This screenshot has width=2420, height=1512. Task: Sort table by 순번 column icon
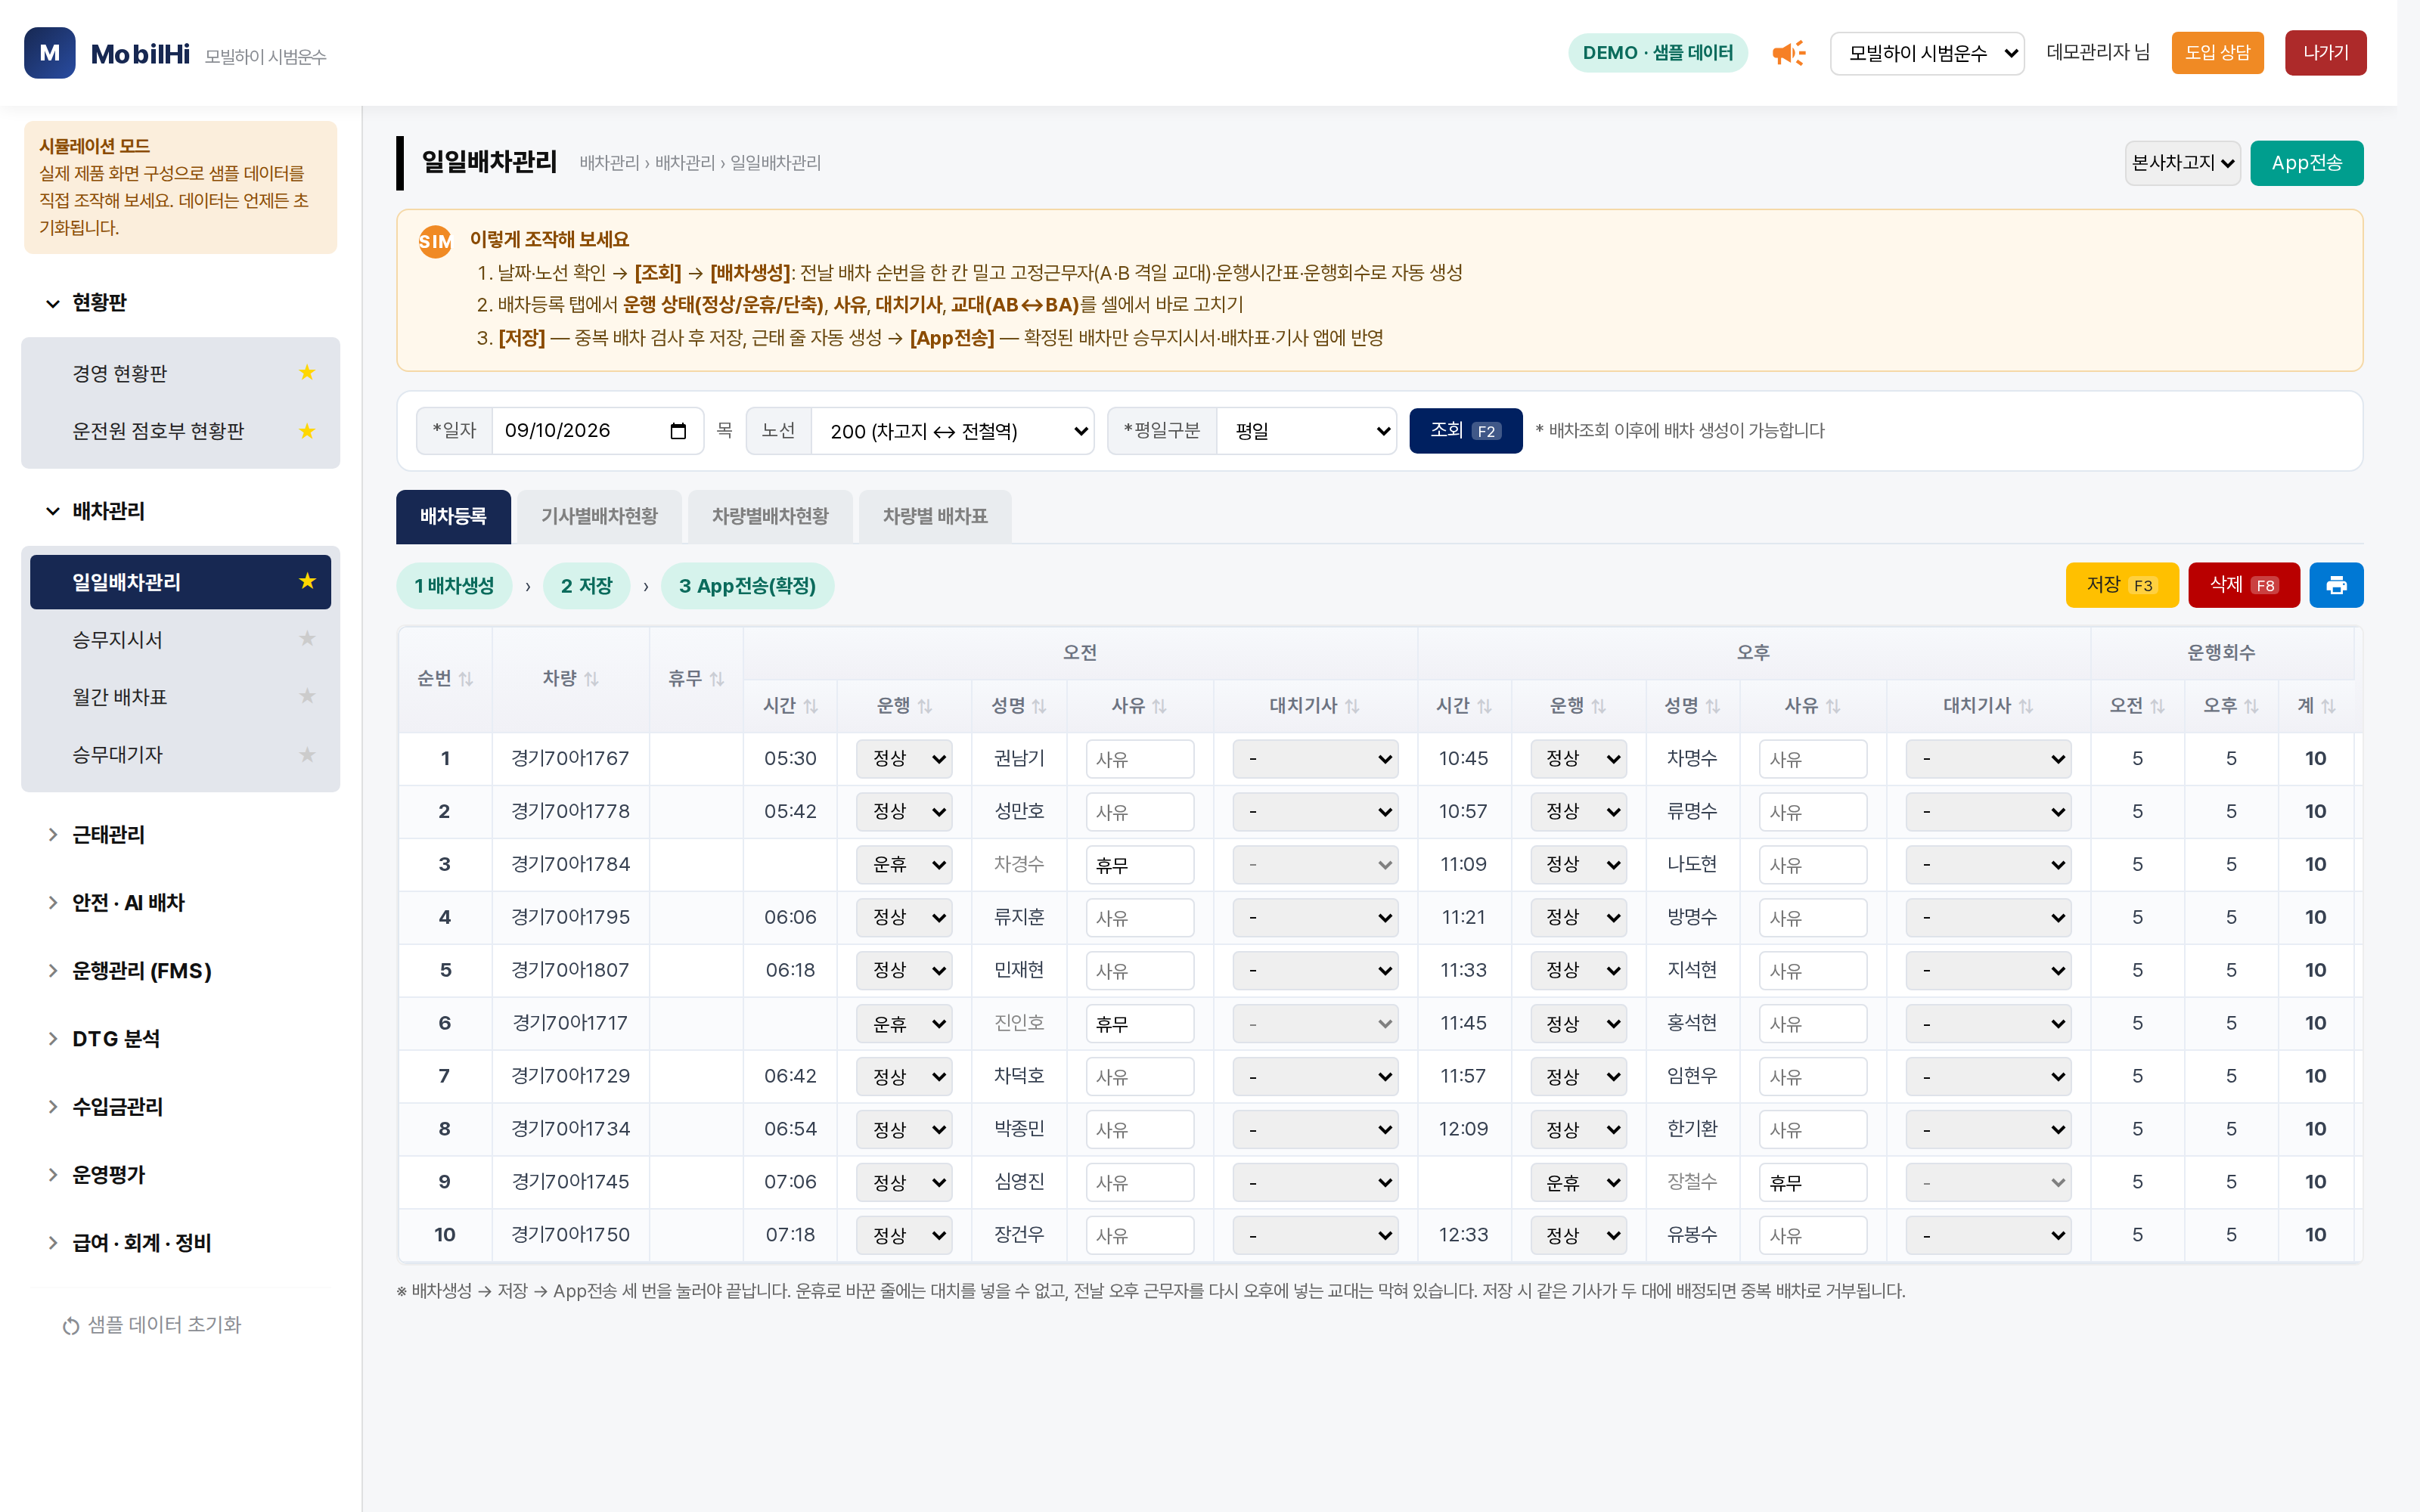pos(466,679)
